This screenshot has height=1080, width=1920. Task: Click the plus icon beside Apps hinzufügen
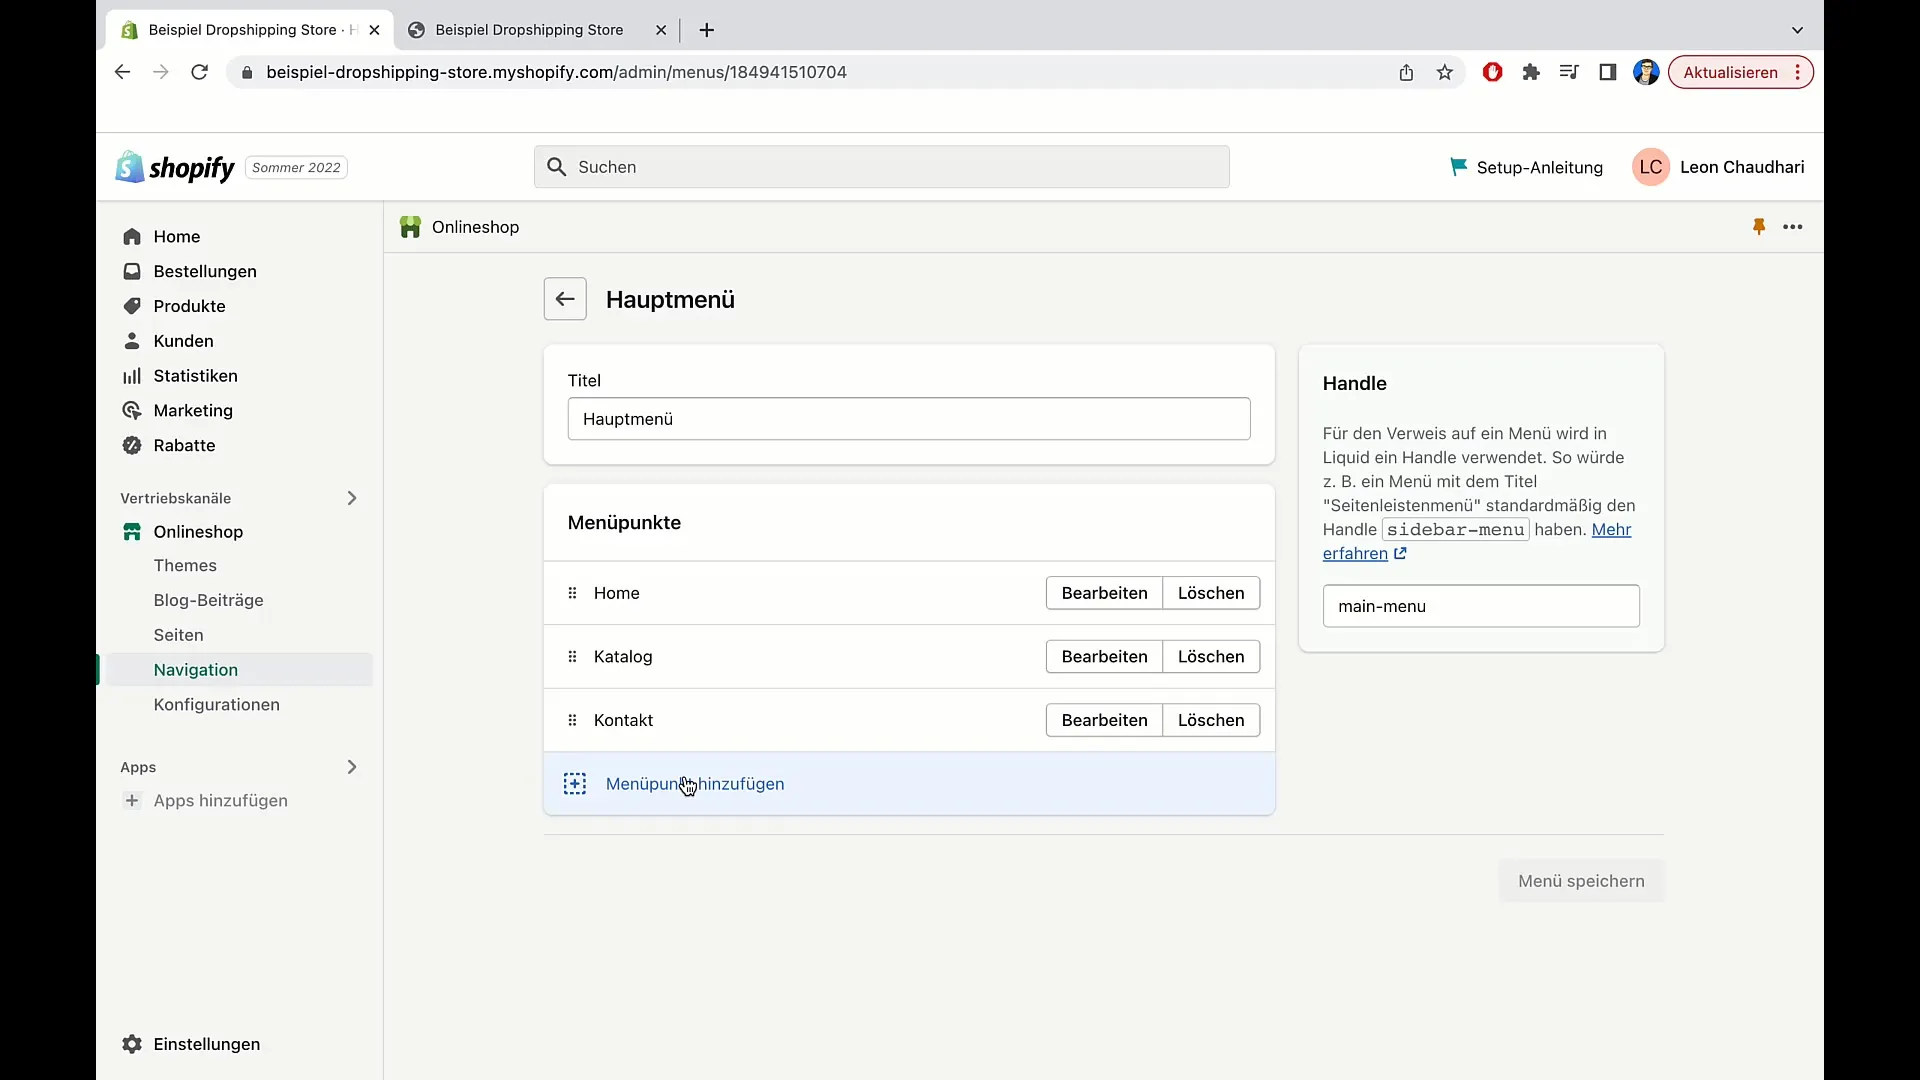coord(132,800)
